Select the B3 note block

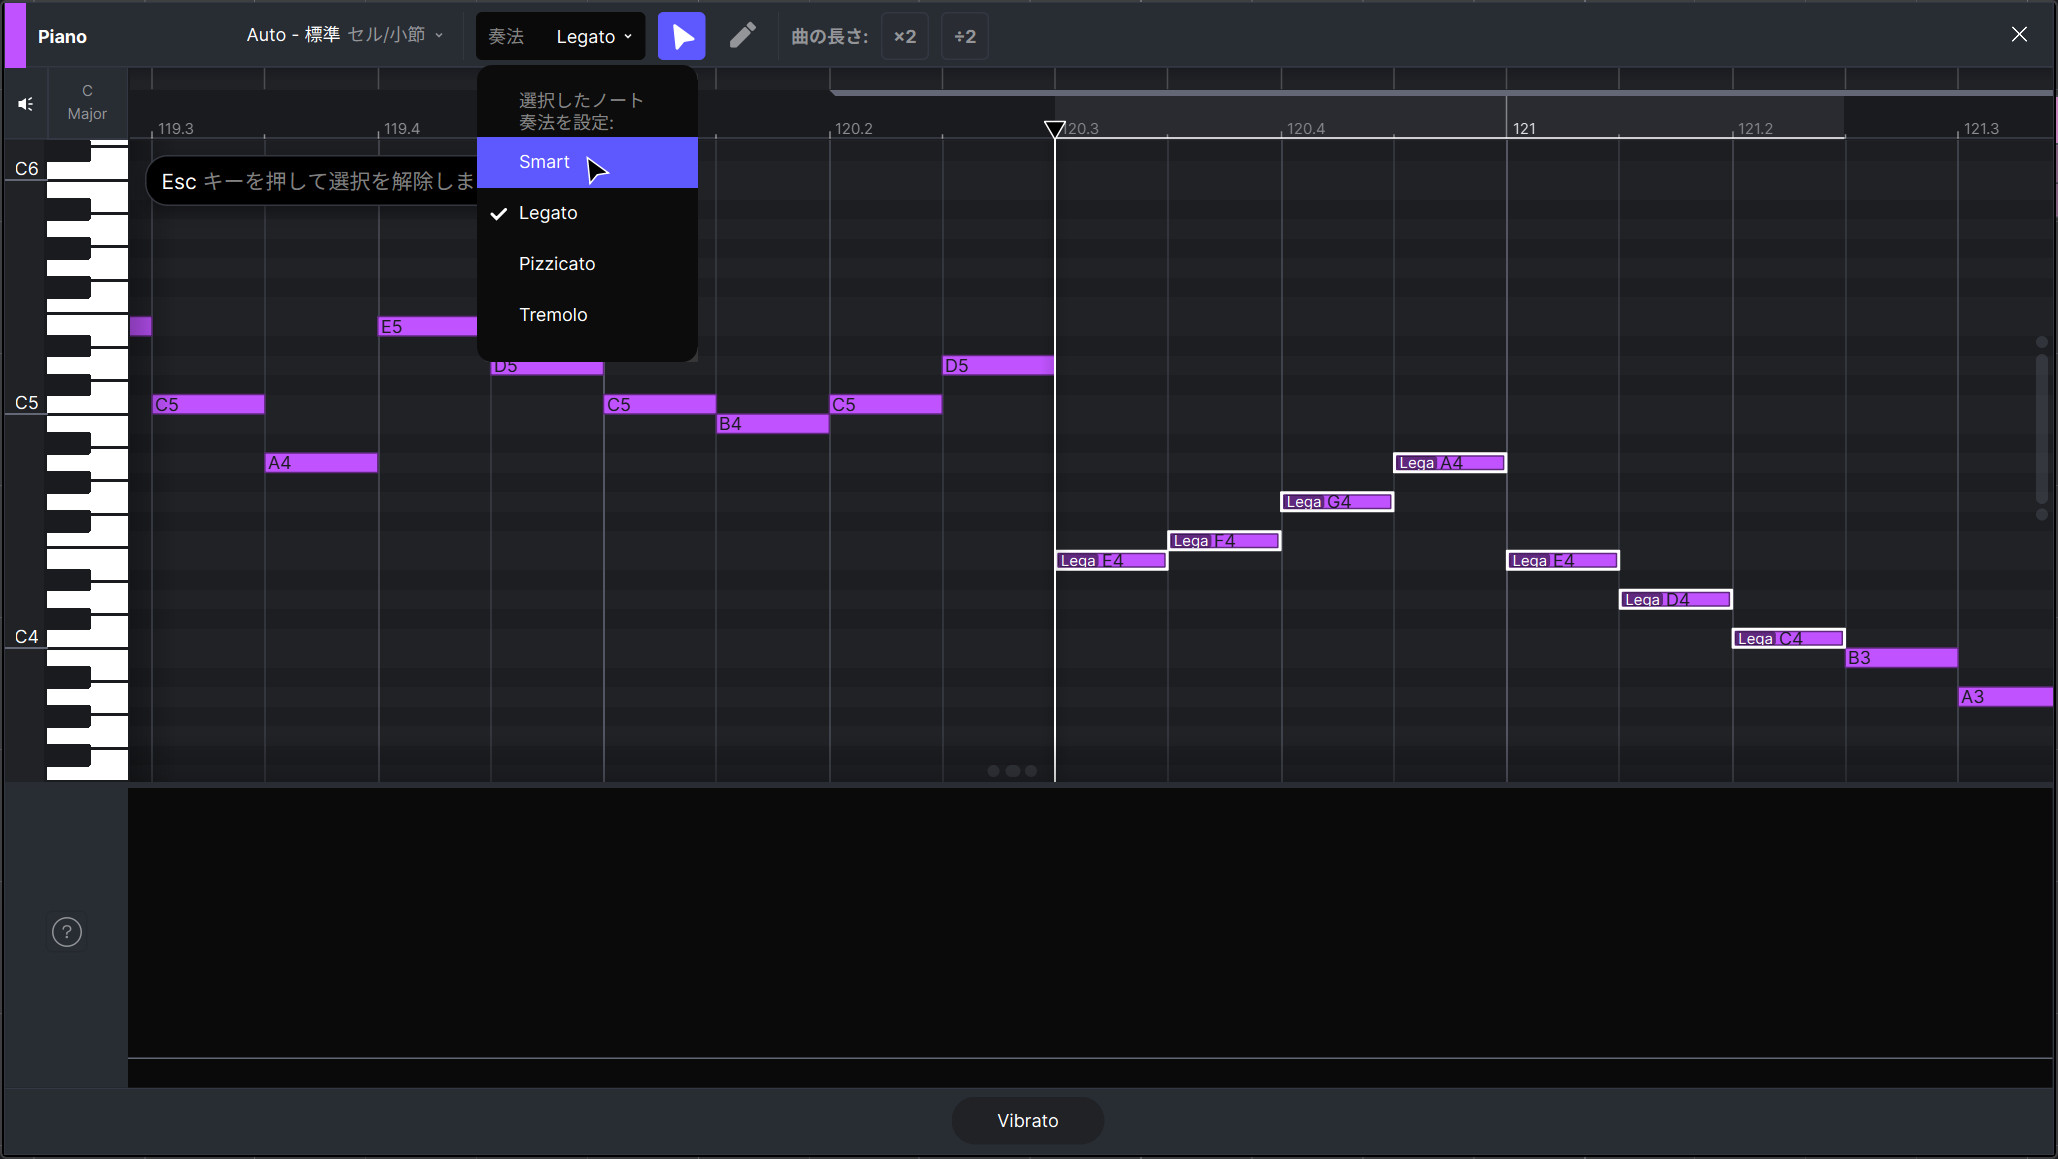coord(1900,658)
